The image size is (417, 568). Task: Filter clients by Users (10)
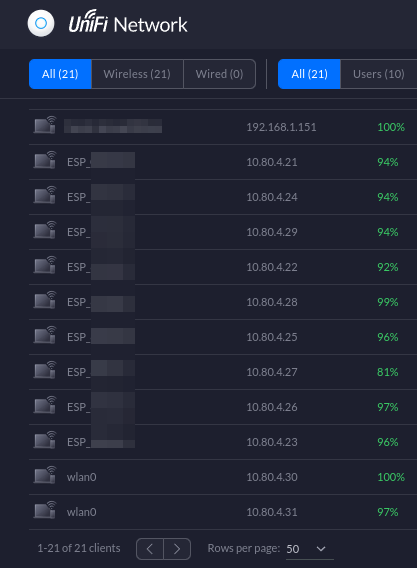pyautogui.click(x=379, y=74)
